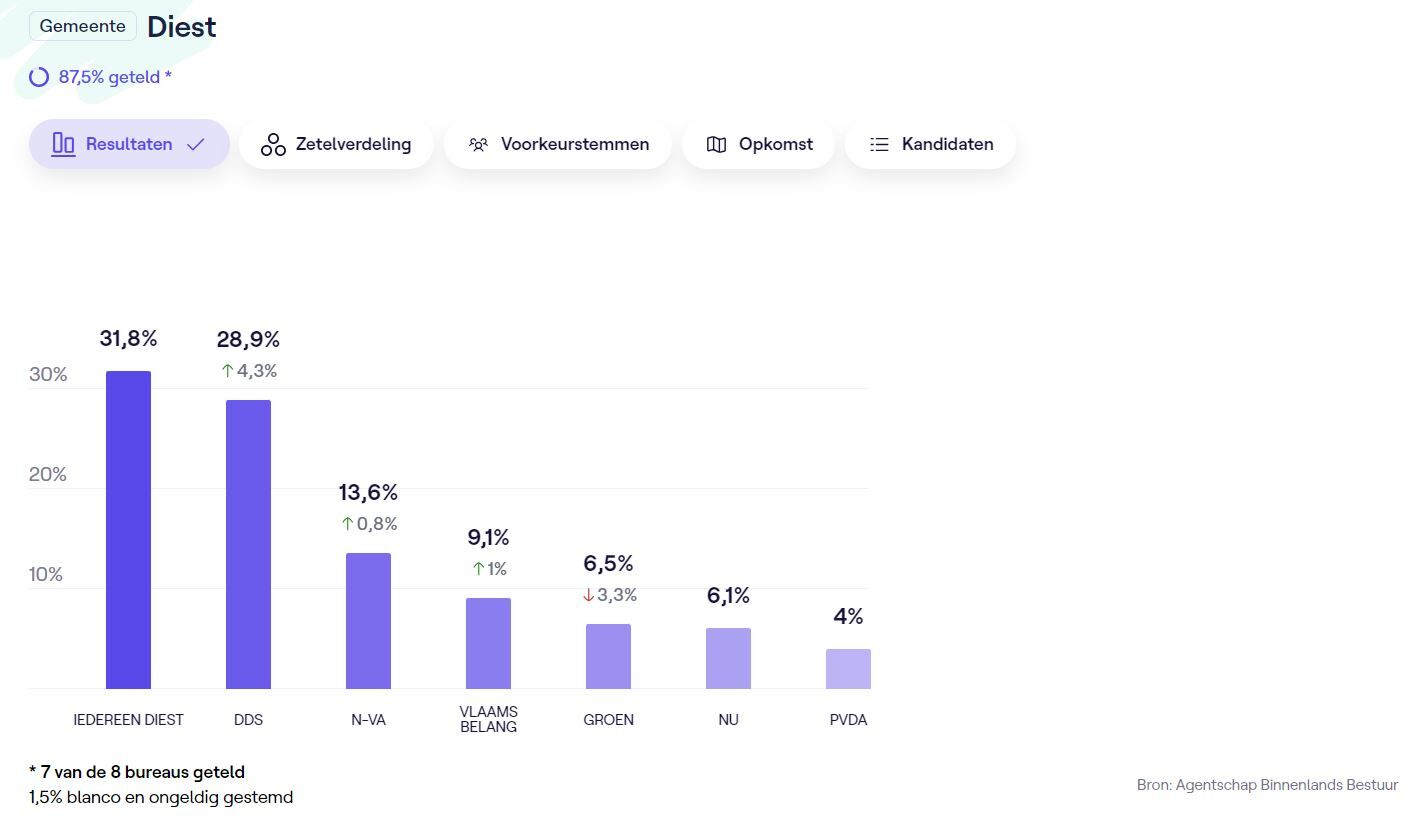Open the Voorkeurstemmen tab
This screenshot has width=1416, height=824.
point(558,145)
